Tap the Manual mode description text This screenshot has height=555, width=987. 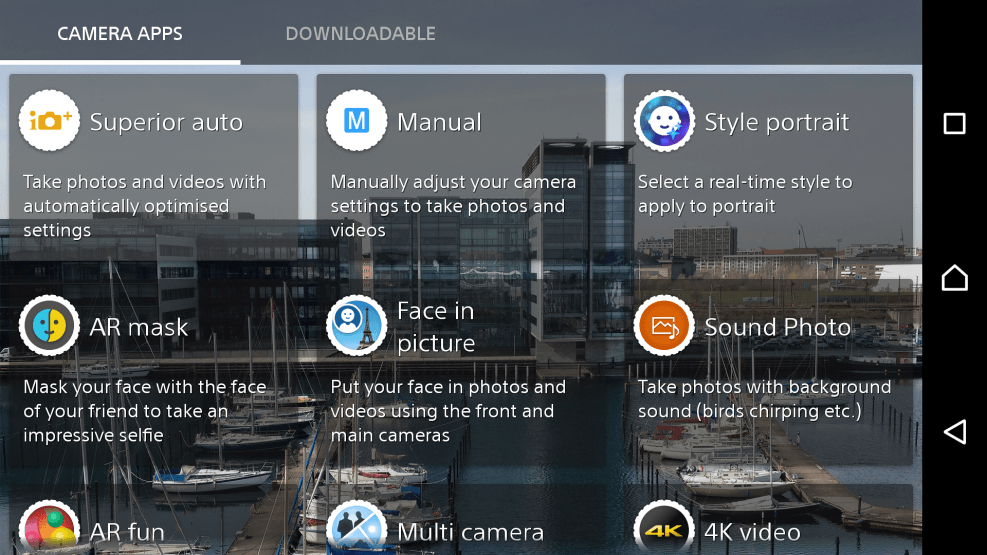pyautogui.click(x=453, y=206)
